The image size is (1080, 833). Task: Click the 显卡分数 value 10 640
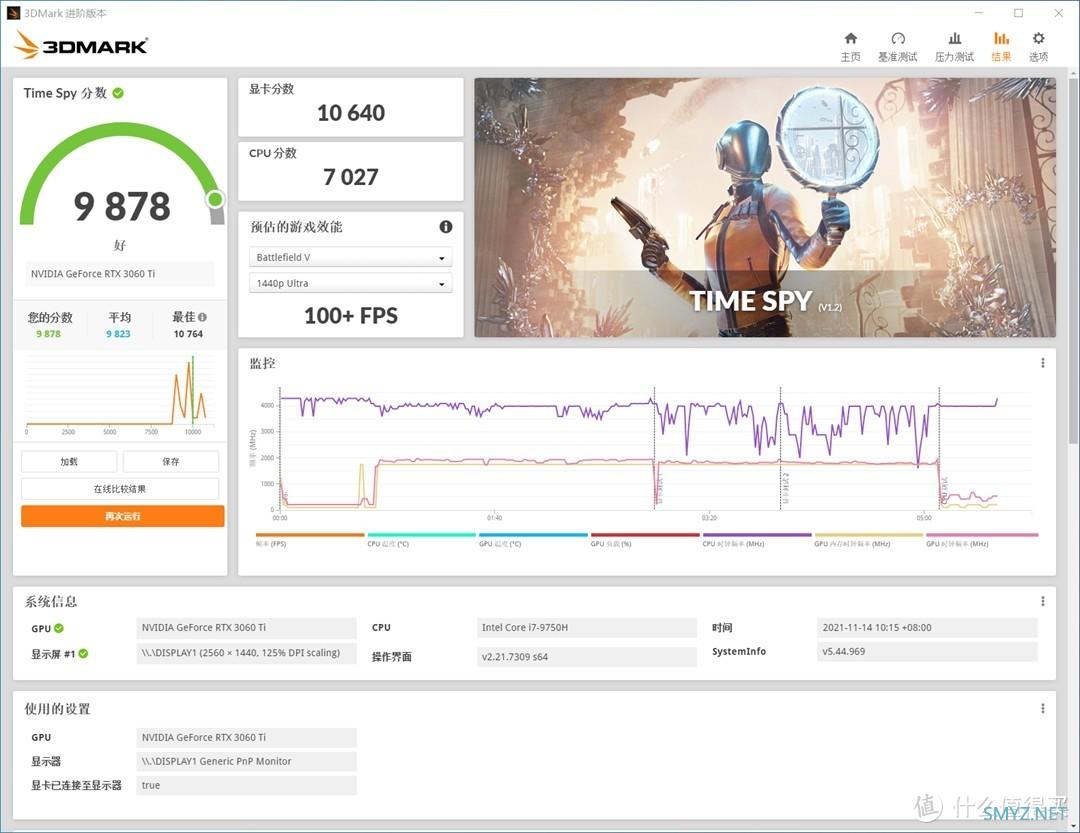351,113
